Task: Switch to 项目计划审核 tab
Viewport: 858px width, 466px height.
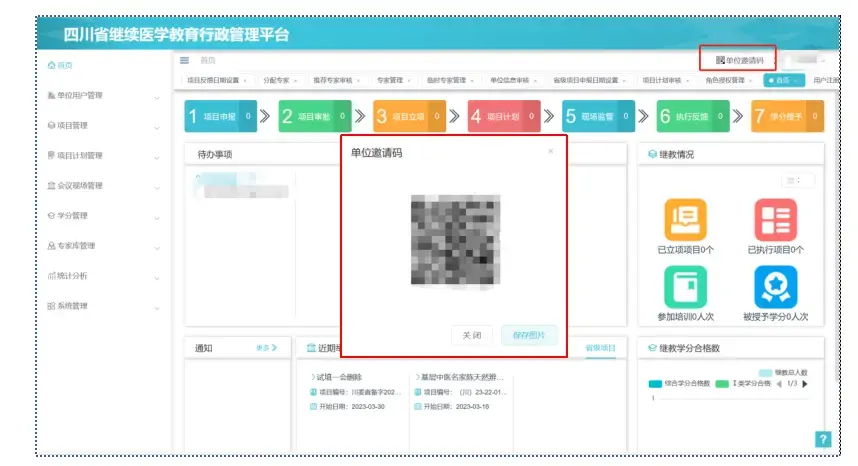Action: point(662,80)
